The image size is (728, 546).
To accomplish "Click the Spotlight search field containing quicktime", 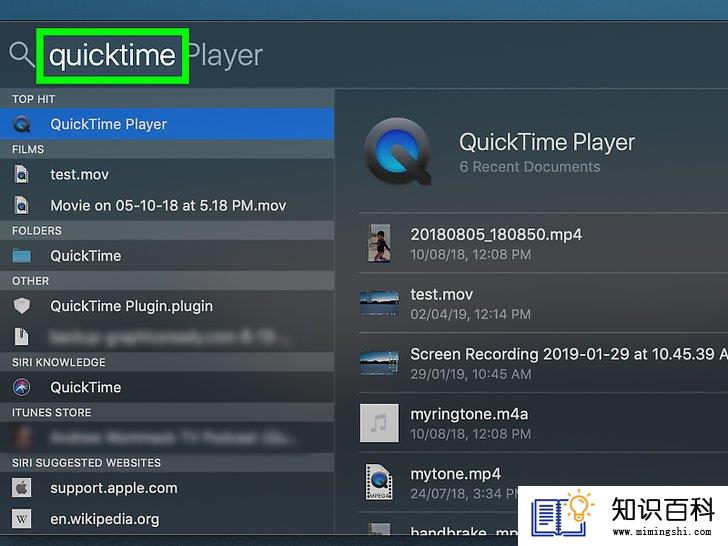I will tap(112, 56).
